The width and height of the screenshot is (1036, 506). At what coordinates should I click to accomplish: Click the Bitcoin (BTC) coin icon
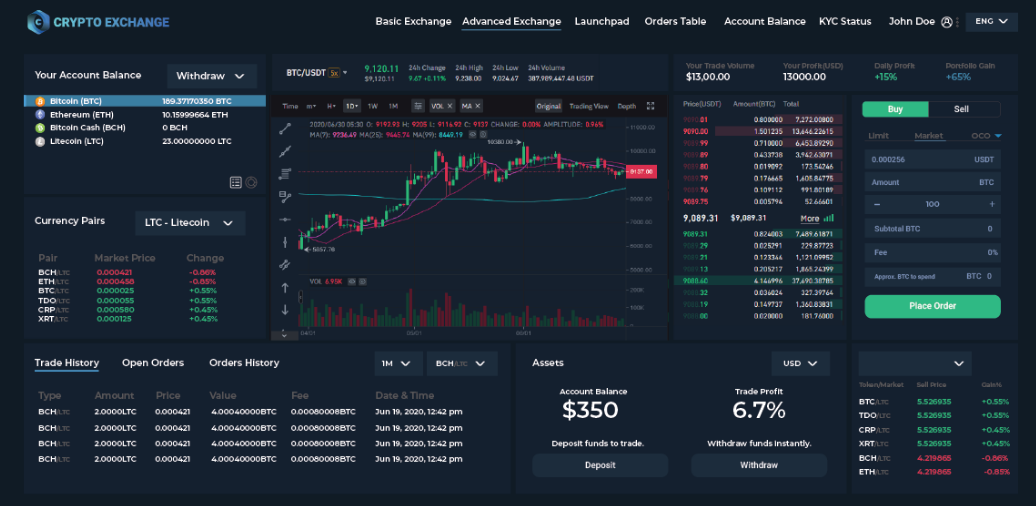click(40, 102)
